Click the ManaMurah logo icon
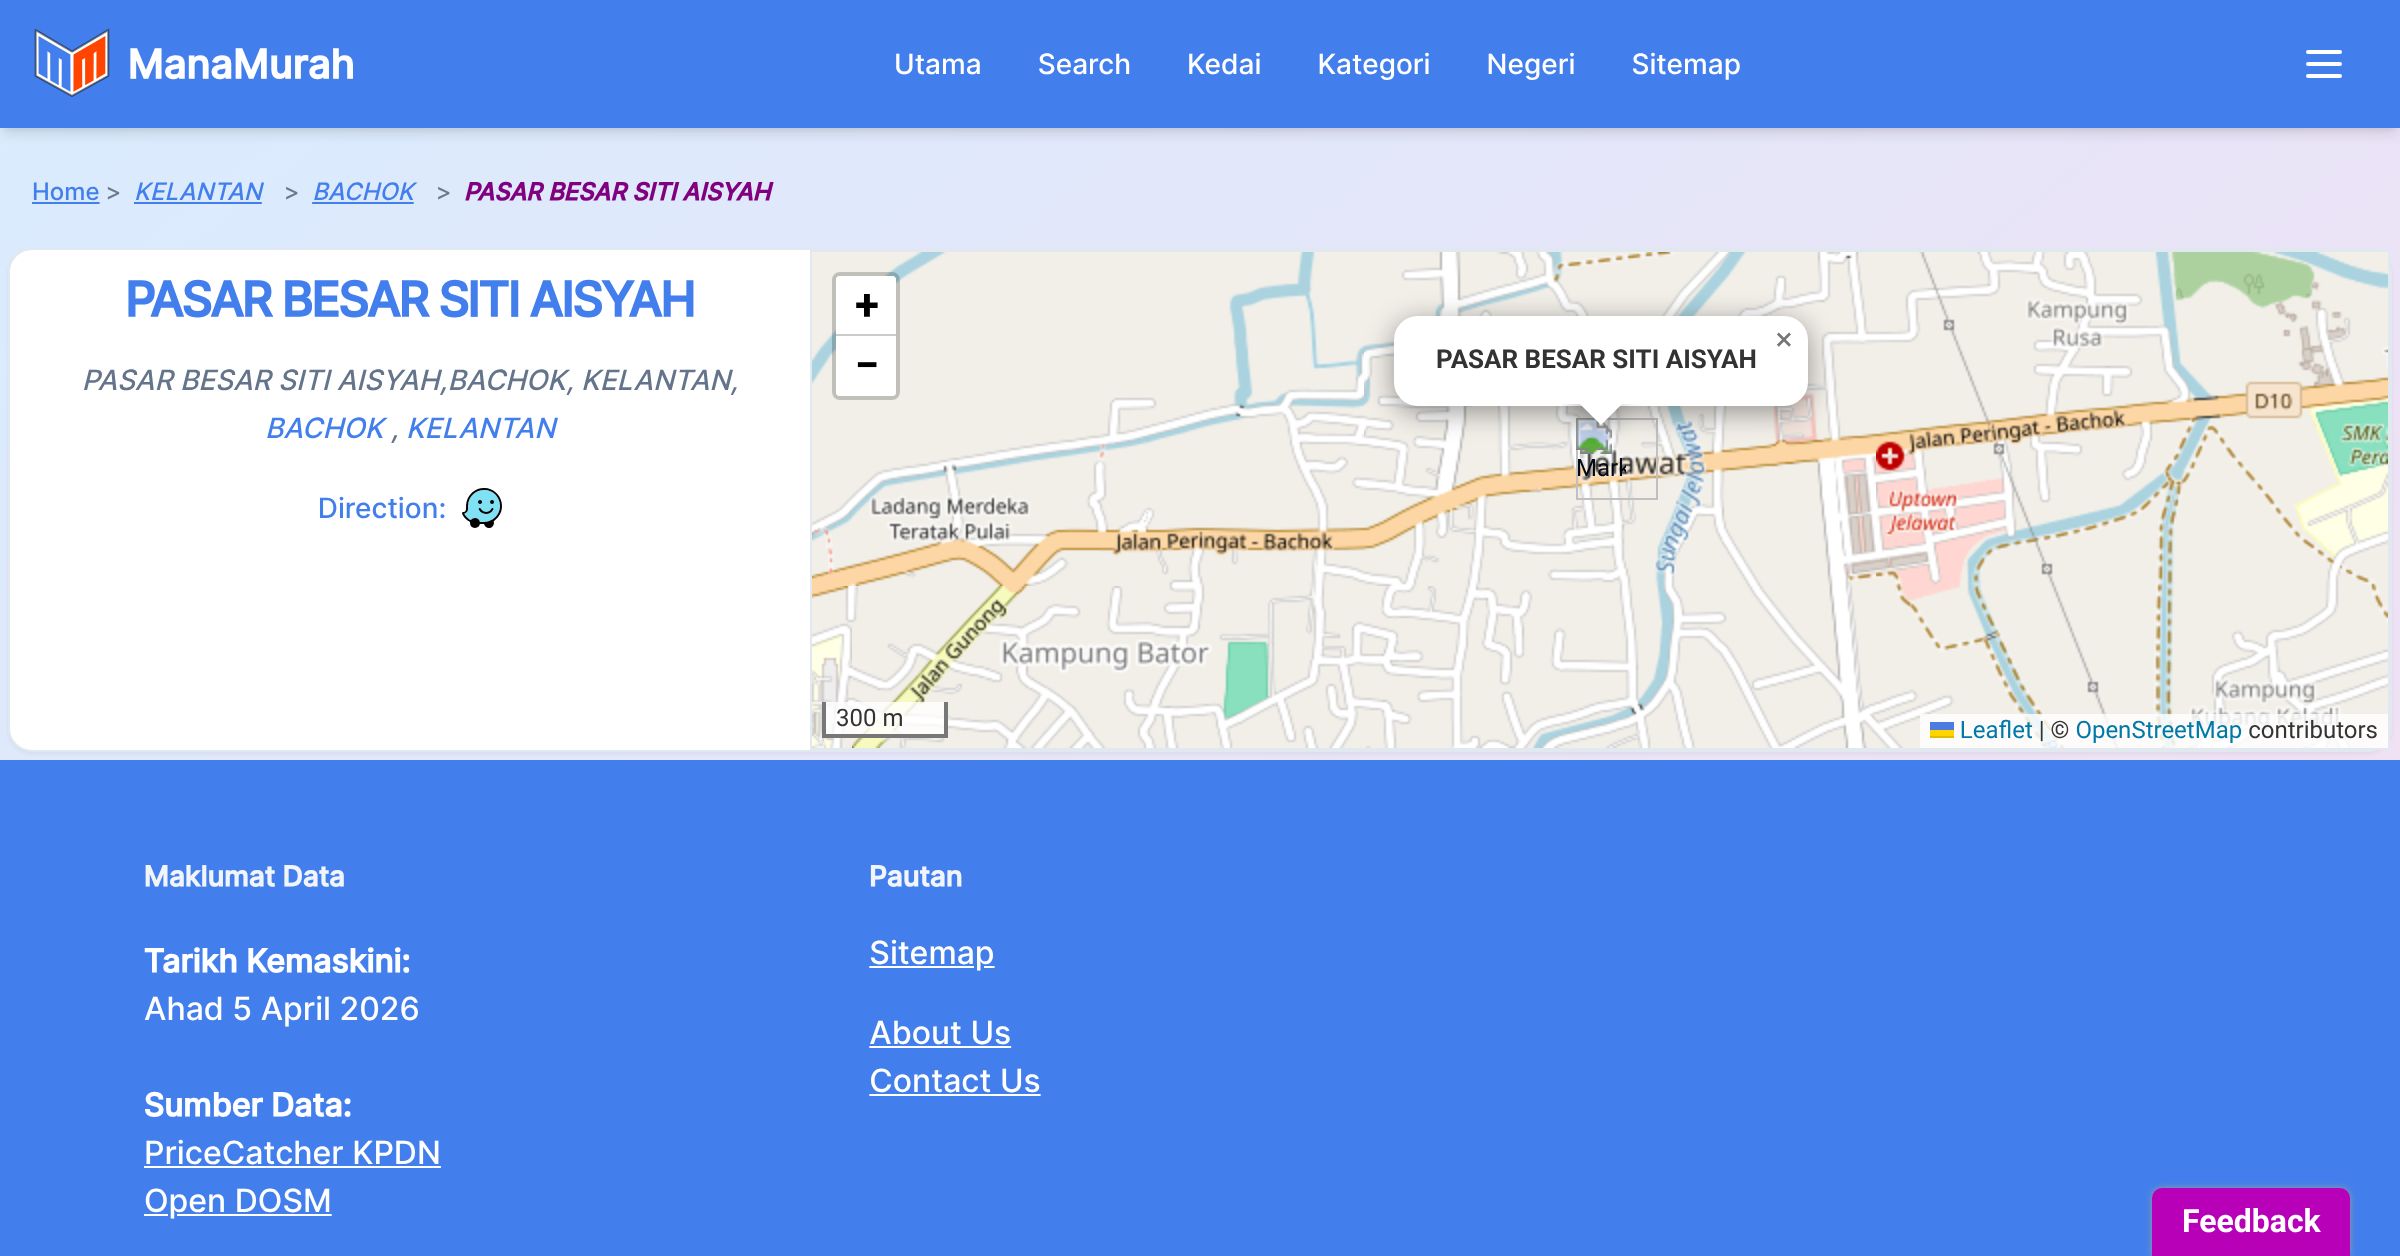2400x1256 pixels. pos(71,63)
